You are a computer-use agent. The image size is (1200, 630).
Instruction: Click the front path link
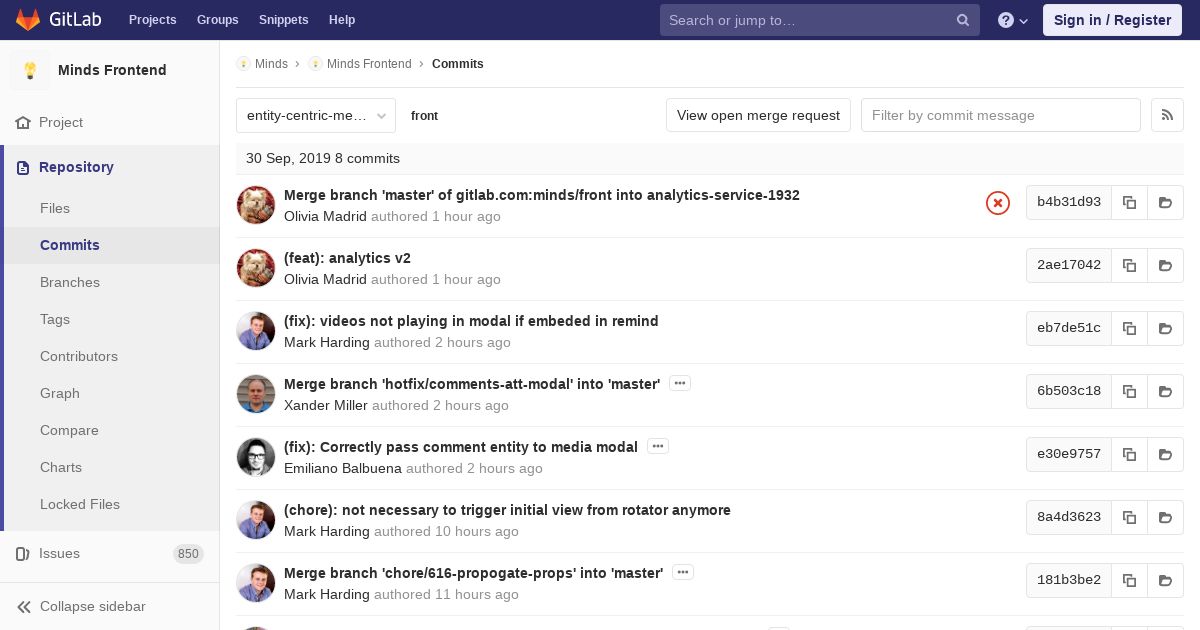pos(424,116)
